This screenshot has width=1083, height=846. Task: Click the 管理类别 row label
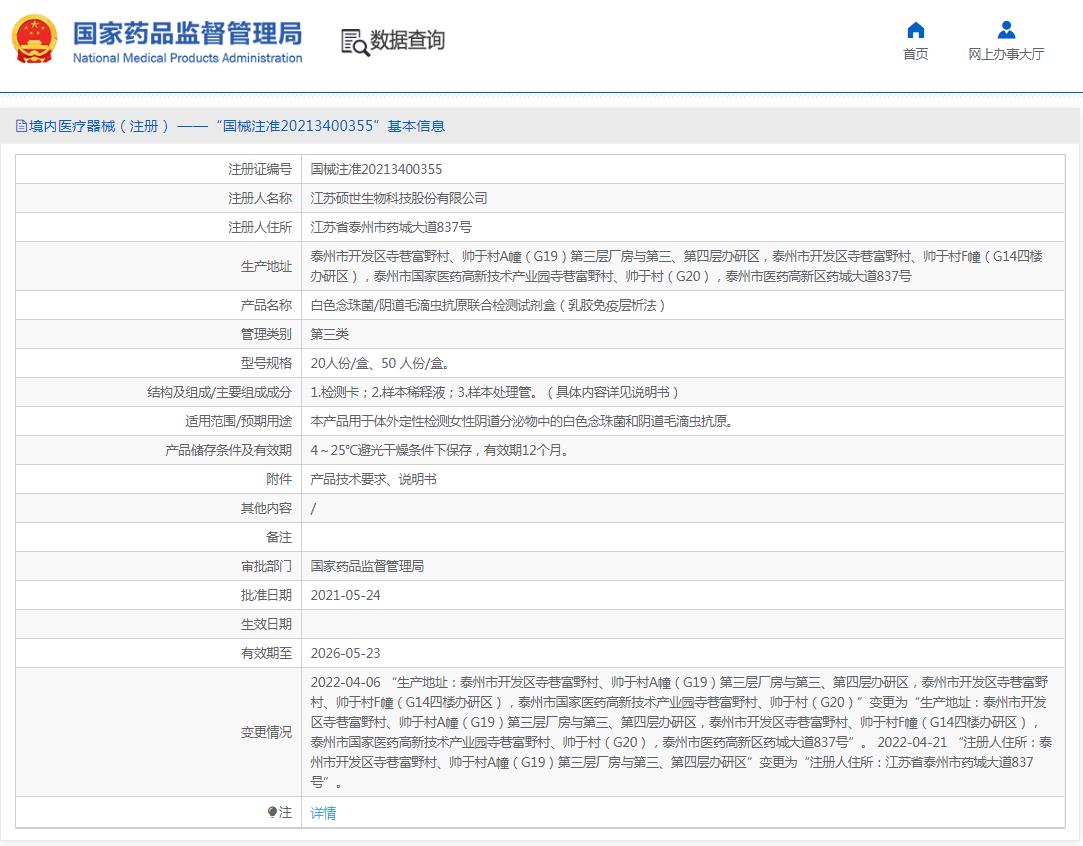(266, 334)
